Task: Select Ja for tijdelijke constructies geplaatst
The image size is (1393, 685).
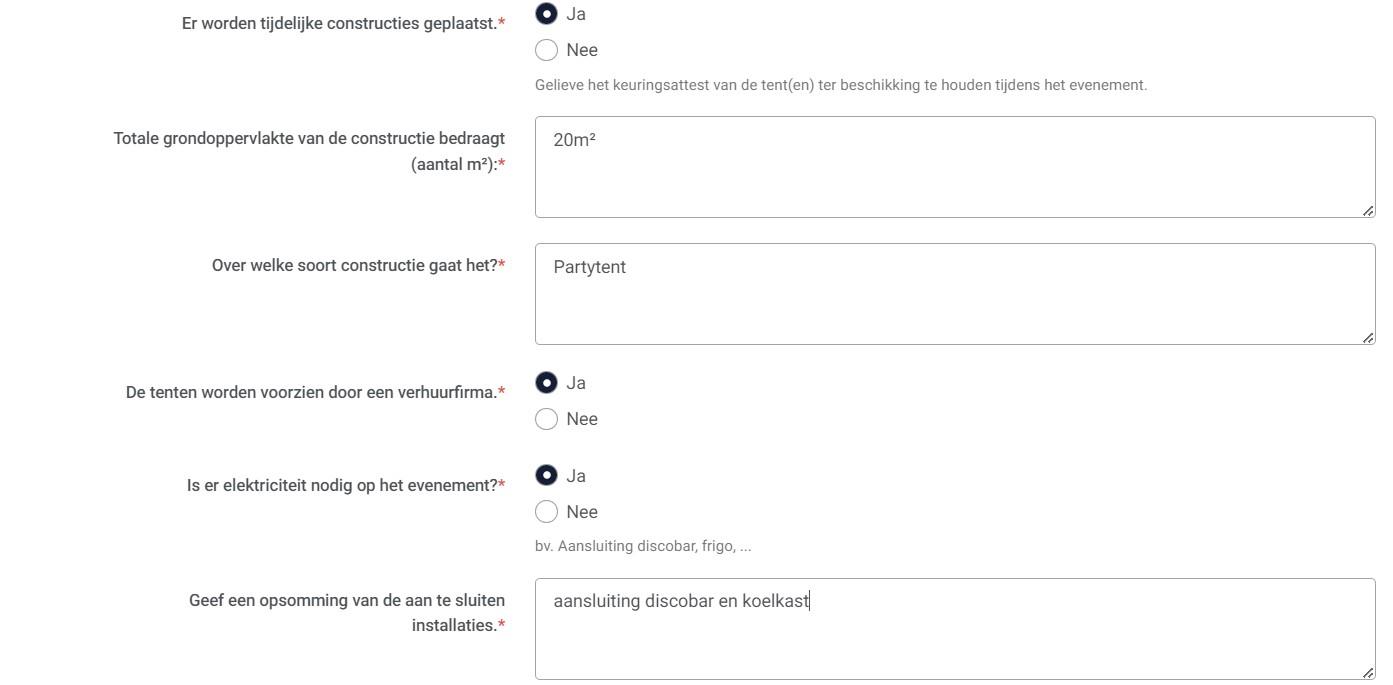Action: [547, 14]
